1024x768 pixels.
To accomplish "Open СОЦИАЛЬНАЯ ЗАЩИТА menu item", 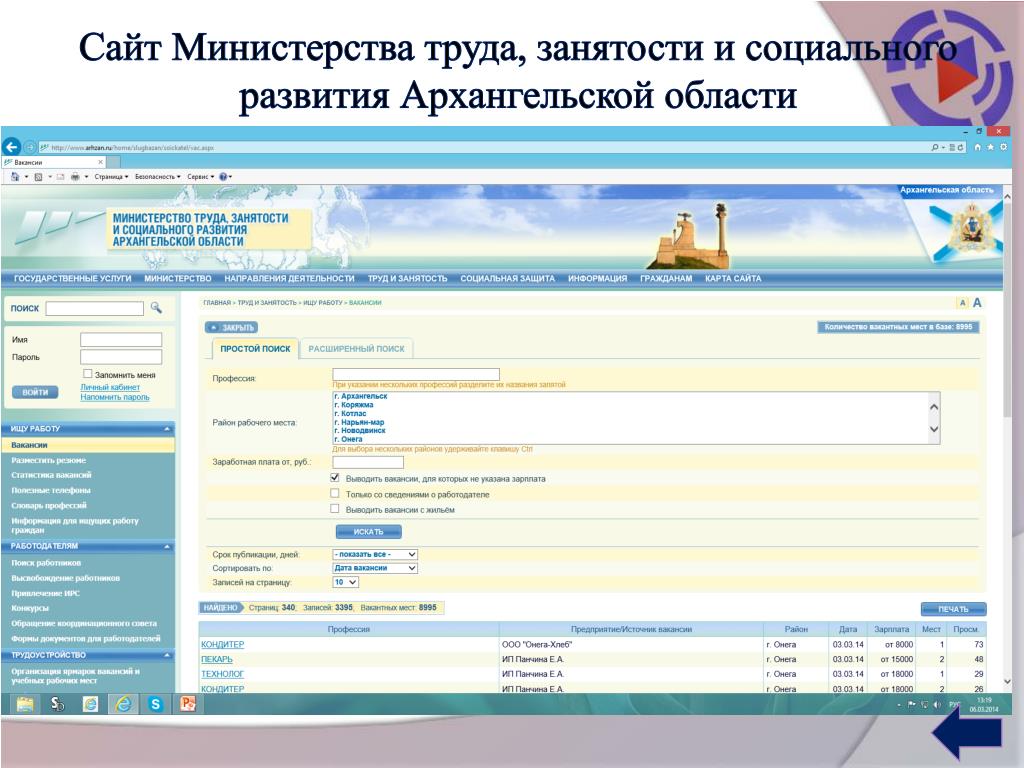I will pyautogui.click(x=507, y=278).
